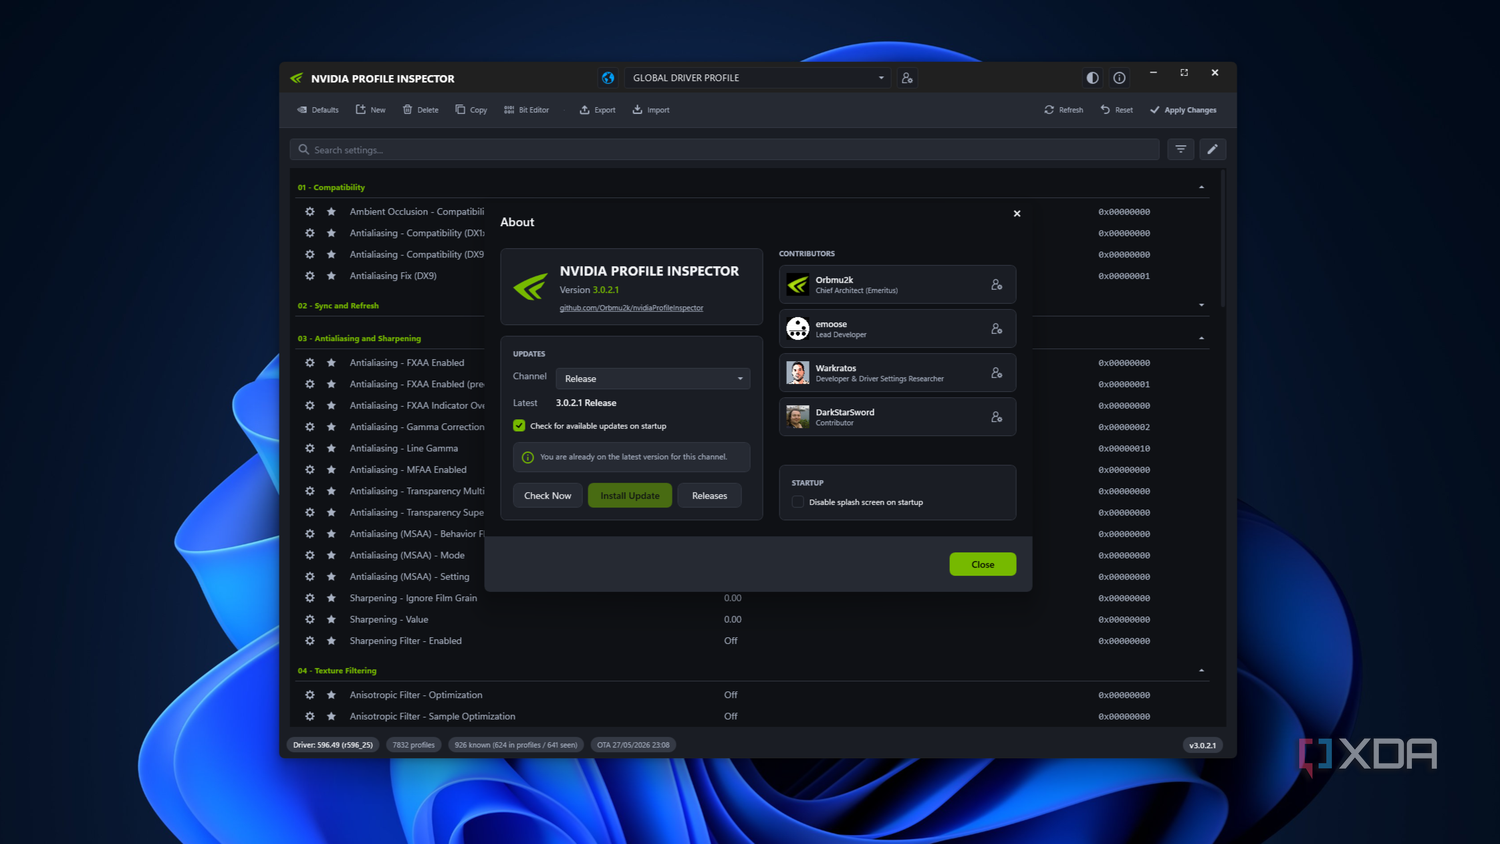The width and height of the screenshot is (1500, 844).
Task: Click the green Close button
Action: 983,565
